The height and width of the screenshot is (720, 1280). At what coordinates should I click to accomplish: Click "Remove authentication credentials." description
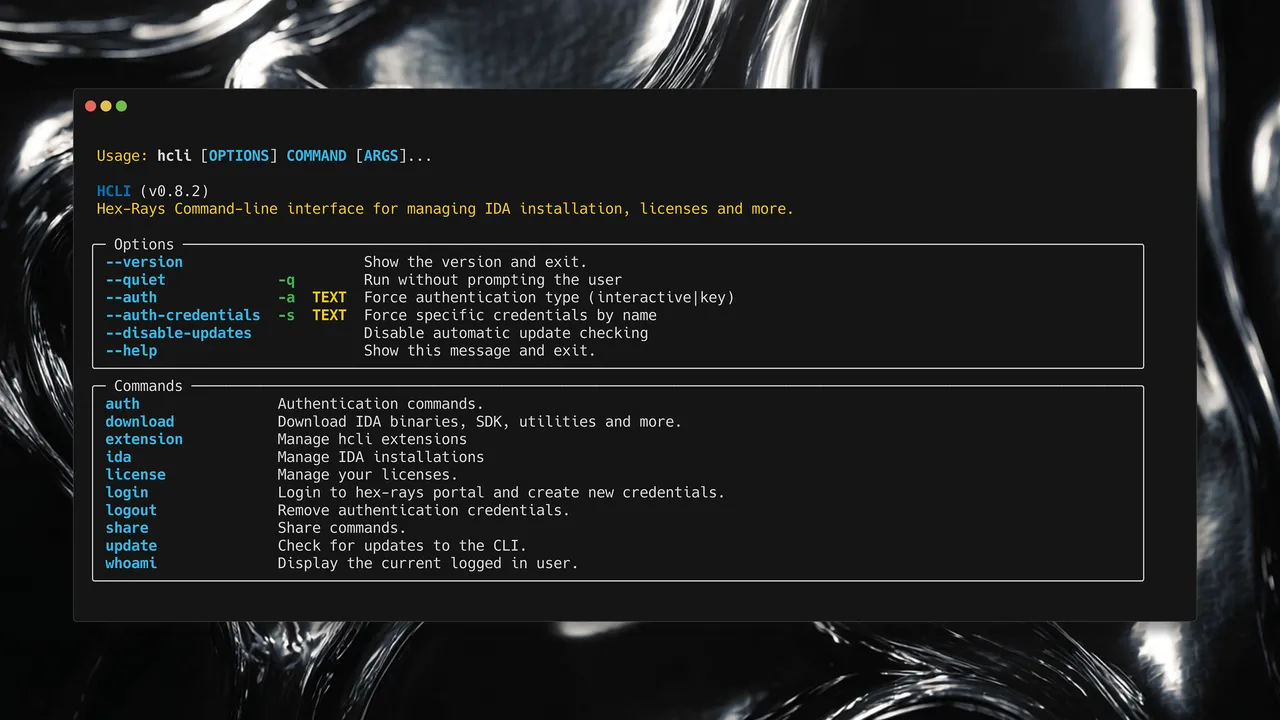click(x=424, y=510)
